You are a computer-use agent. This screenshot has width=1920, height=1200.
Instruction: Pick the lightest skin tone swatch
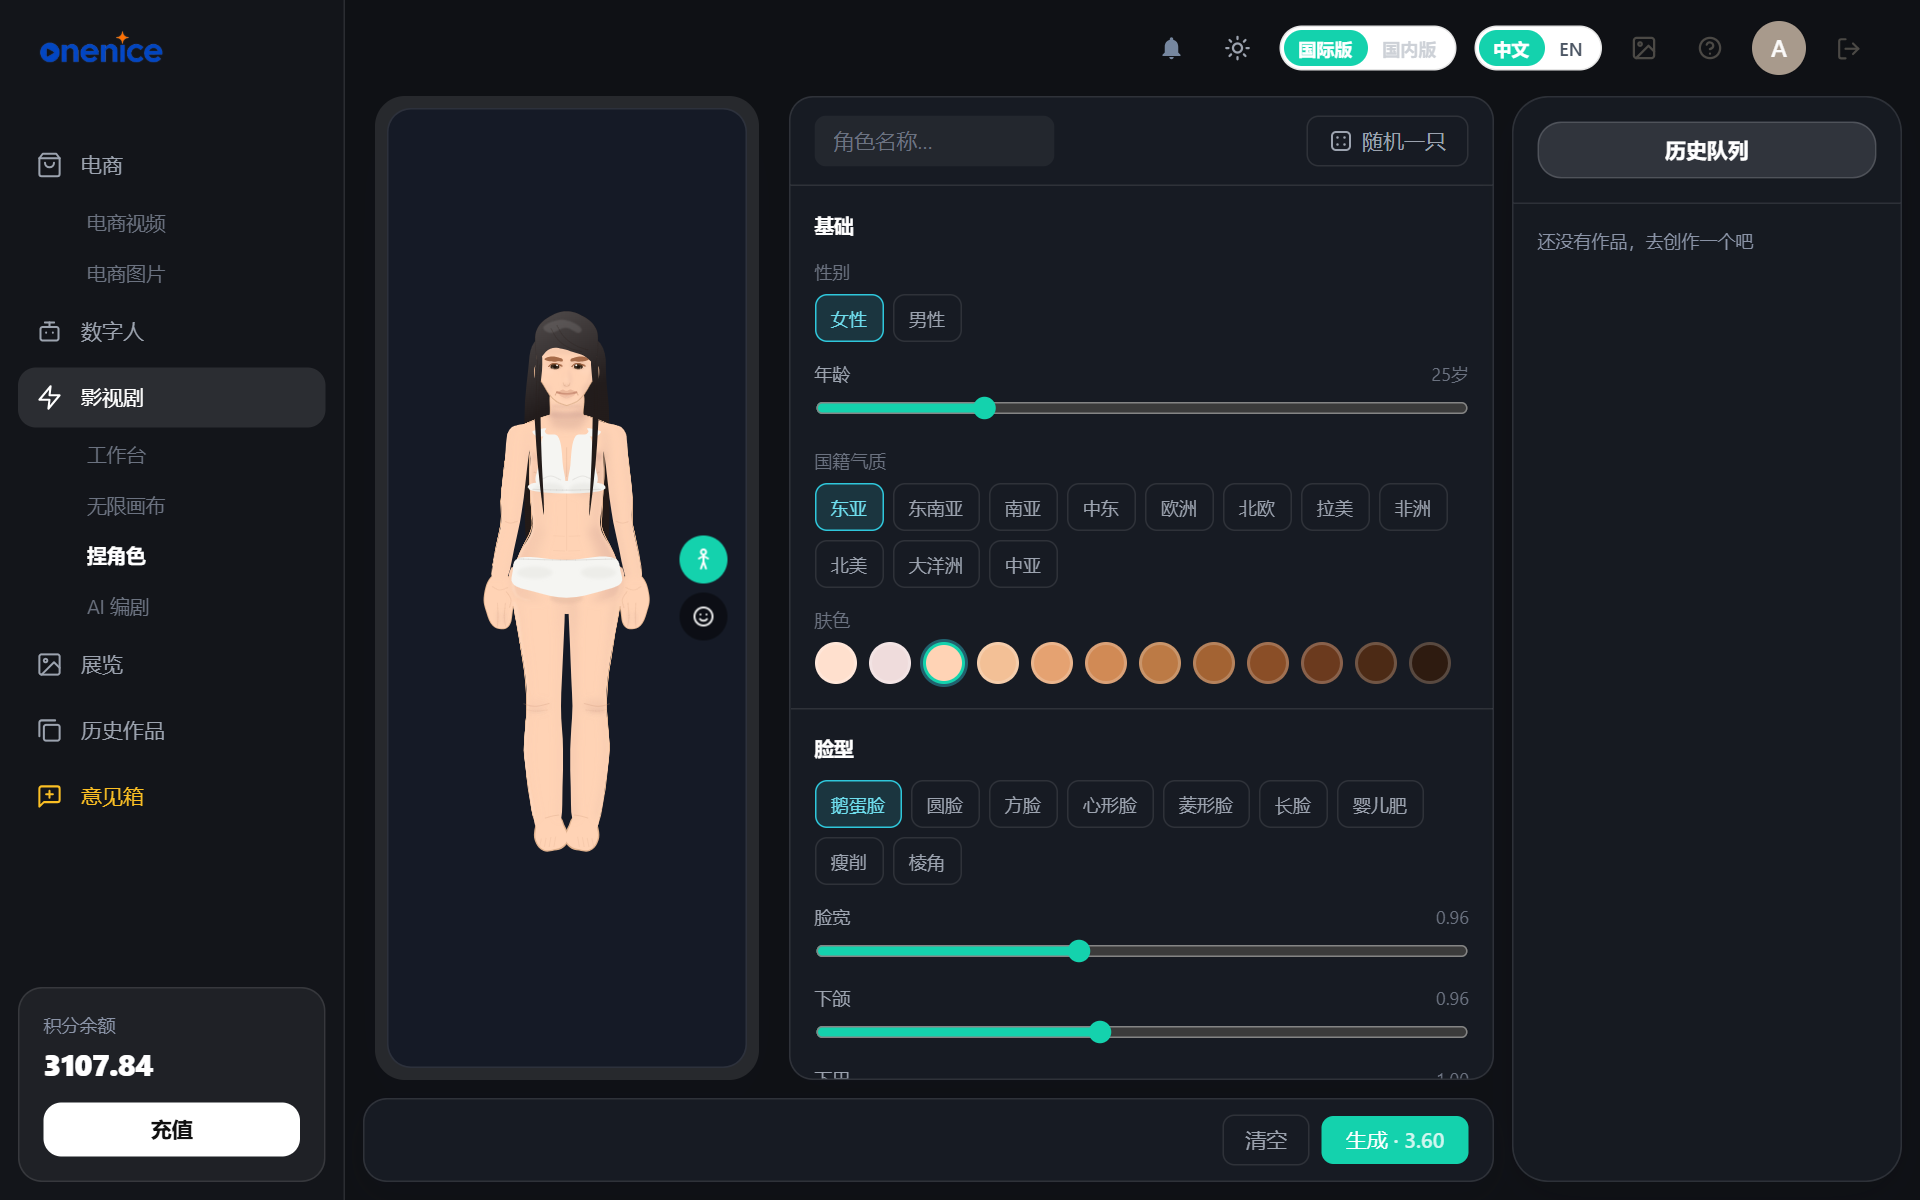point(836,663)
